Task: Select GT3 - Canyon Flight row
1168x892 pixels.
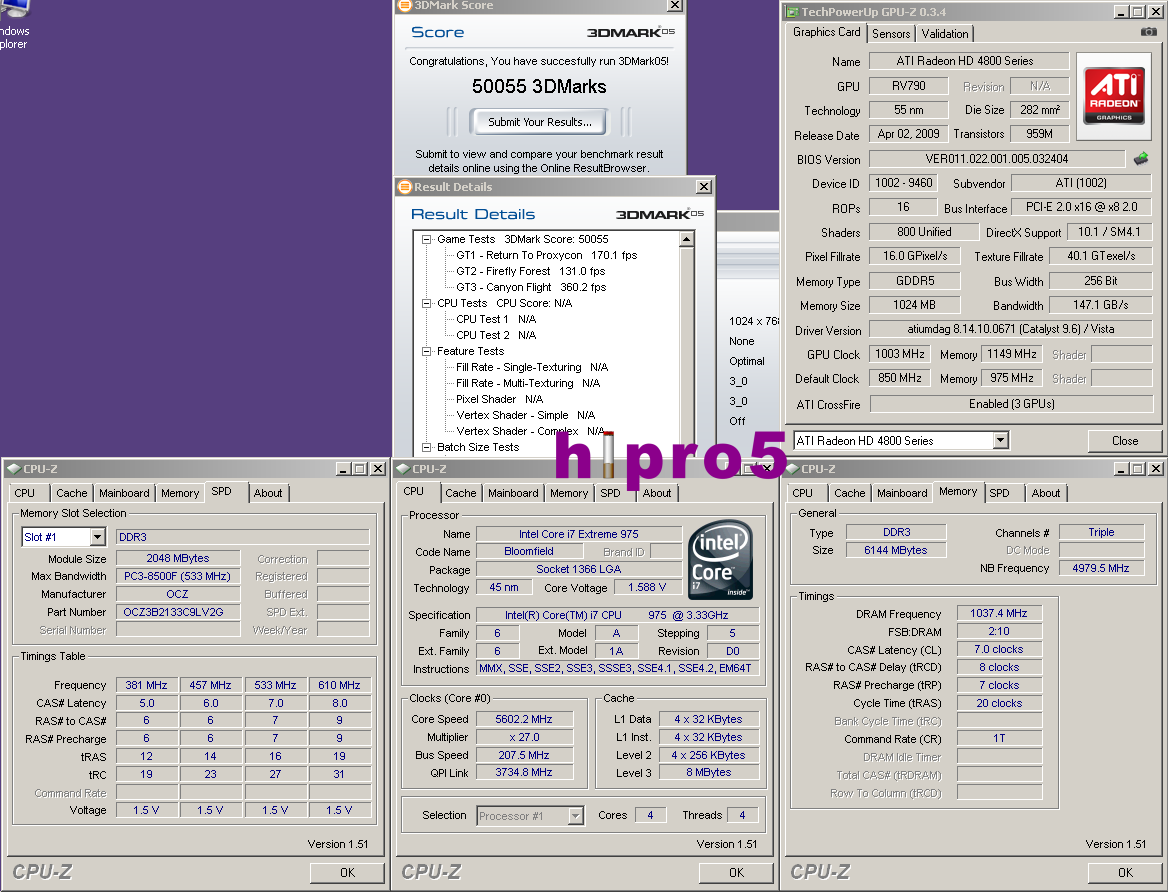Action: pos(531,287)
